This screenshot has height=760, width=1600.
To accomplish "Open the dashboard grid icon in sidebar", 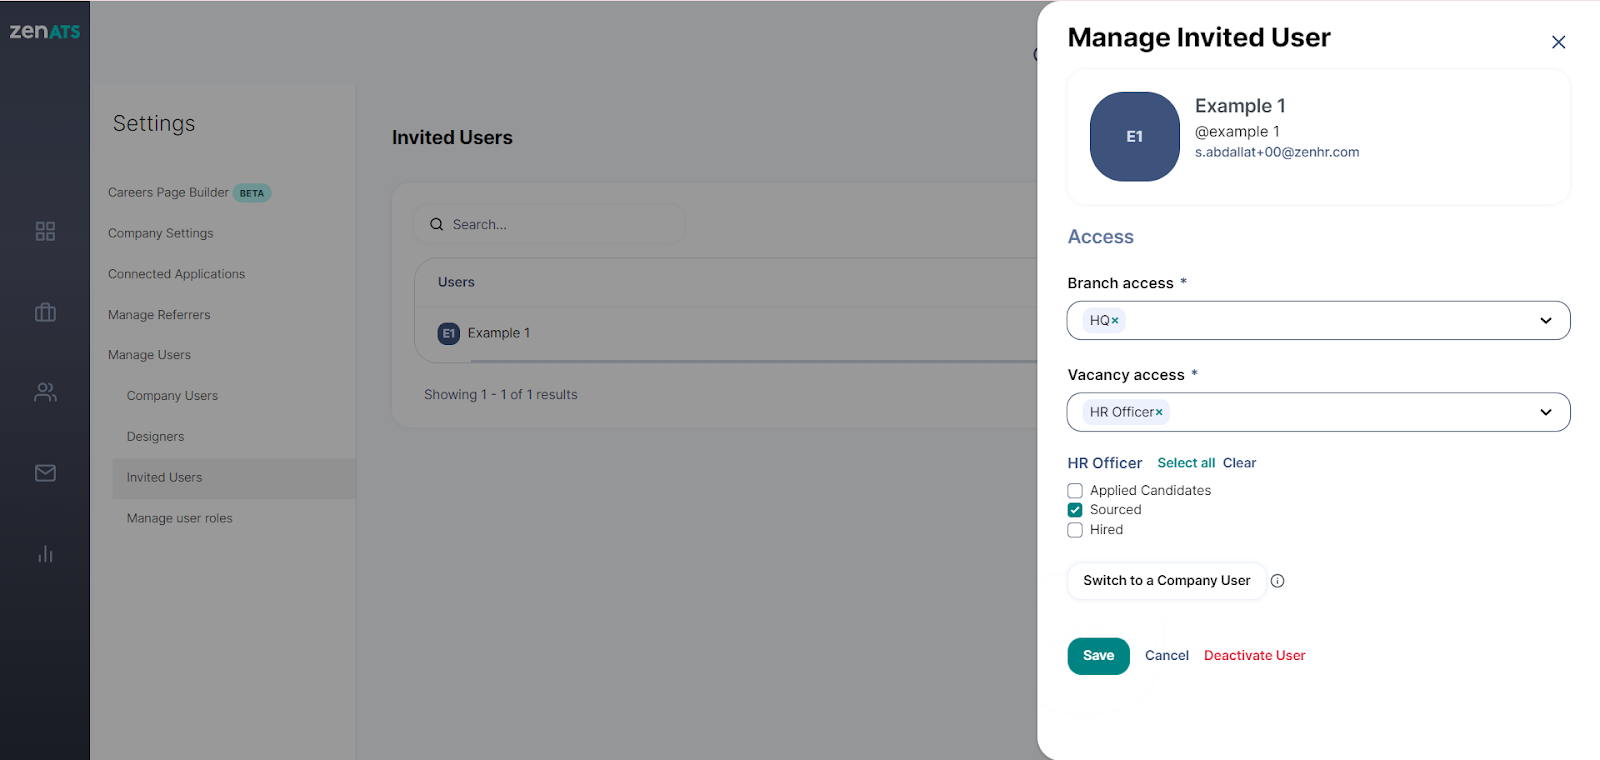I will pos(45,231).
